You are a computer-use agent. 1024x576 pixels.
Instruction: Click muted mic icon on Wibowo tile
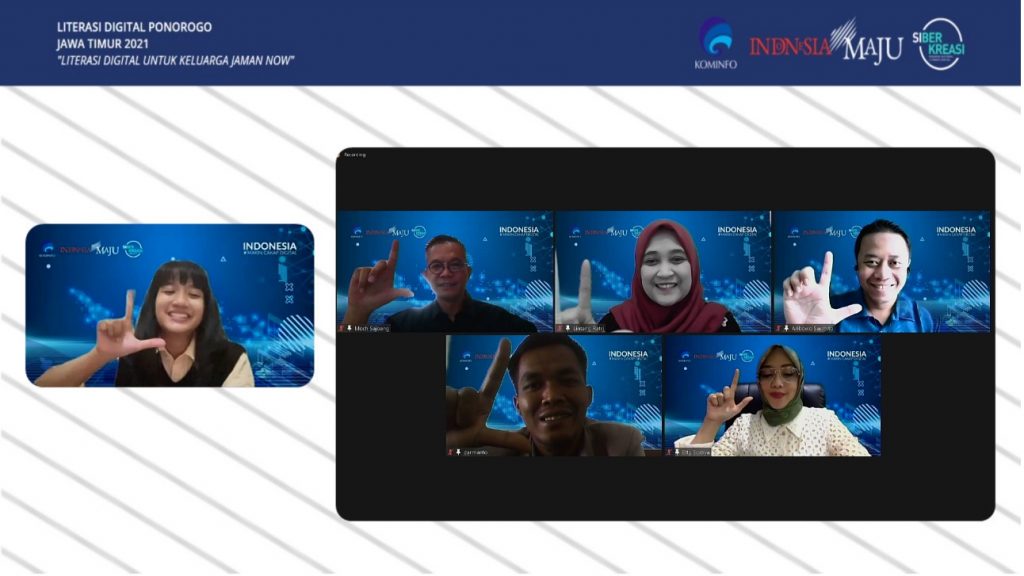click(x=778, y=328)
